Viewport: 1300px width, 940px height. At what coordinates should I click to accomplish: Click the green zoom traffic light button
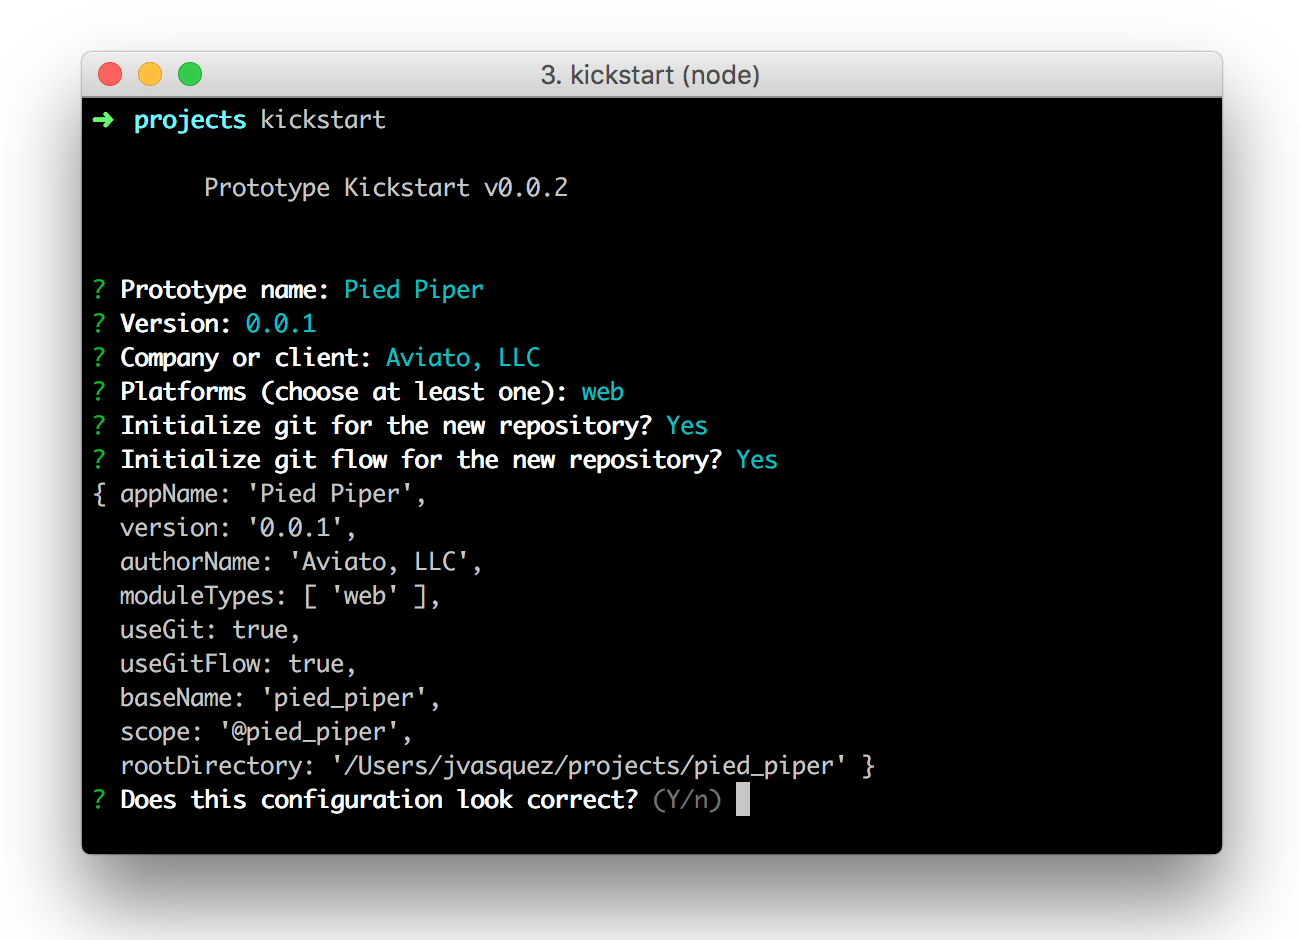(x=189, y=74)
